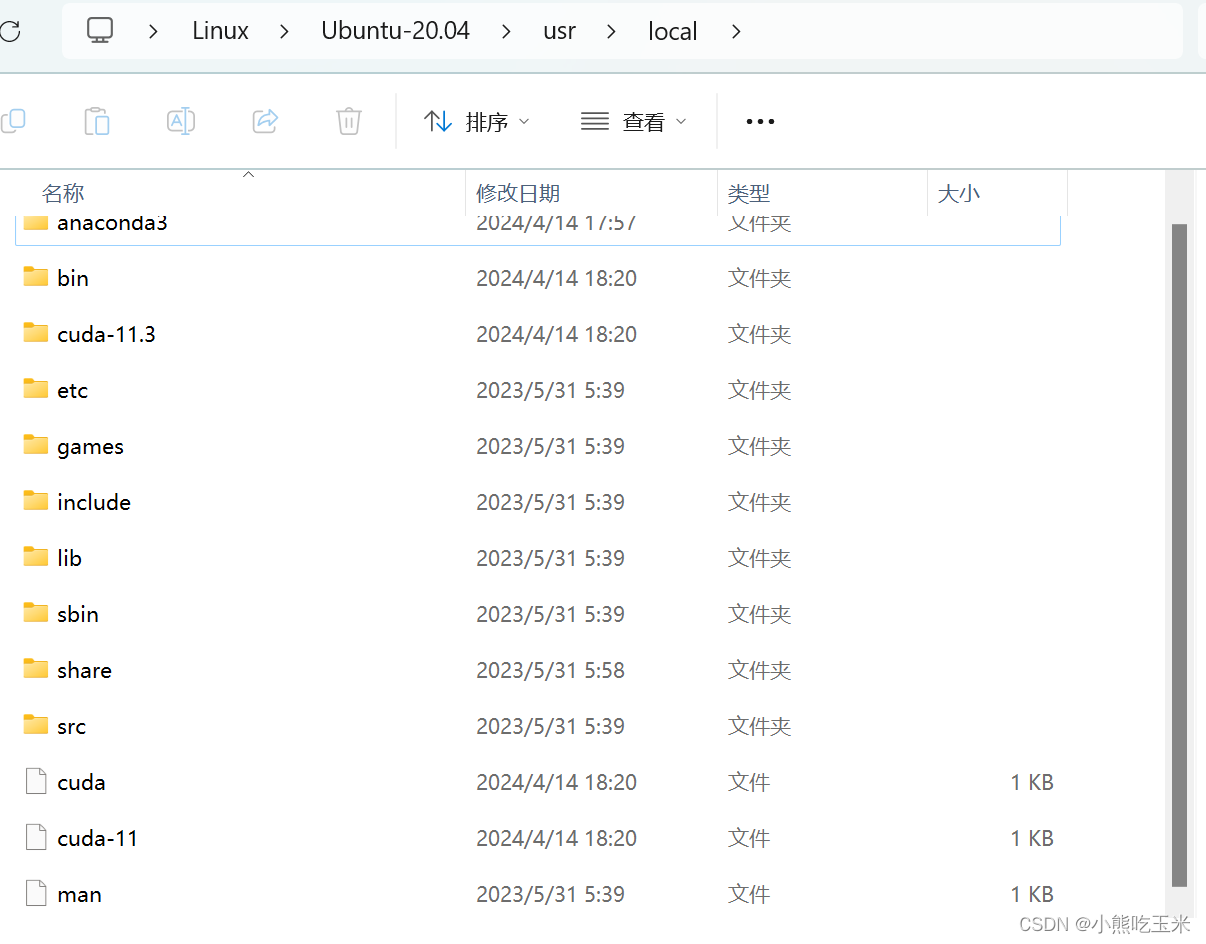Click the sbin folder name
Viewport: 1206px width, 944px height.
pyautogui.click(x=78, y=614)
